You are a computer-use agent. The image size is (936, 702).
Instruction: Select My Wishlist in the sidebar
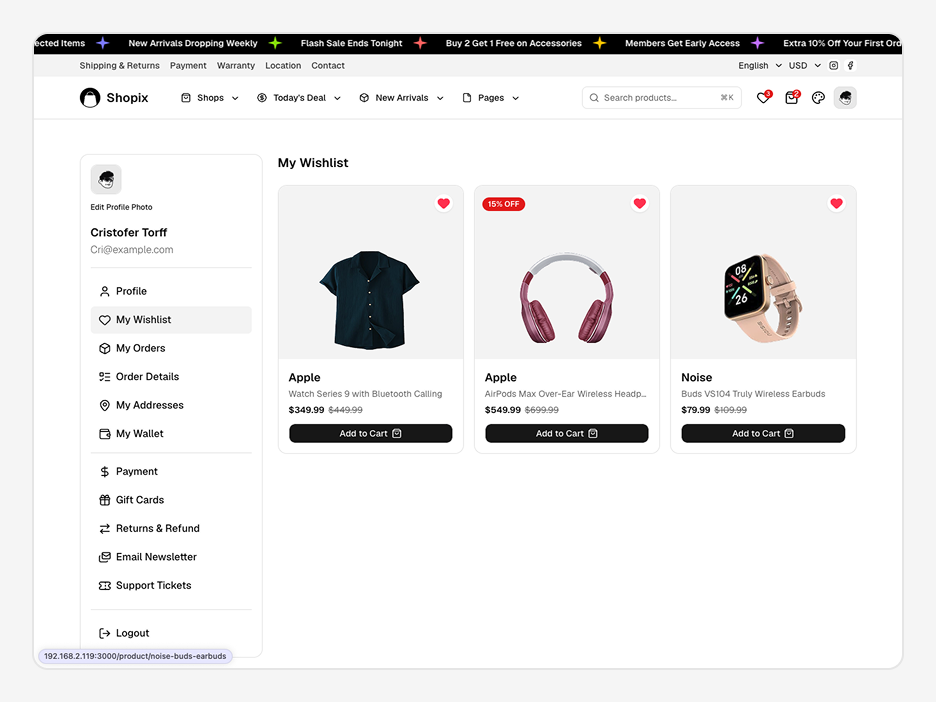(171, 320)
